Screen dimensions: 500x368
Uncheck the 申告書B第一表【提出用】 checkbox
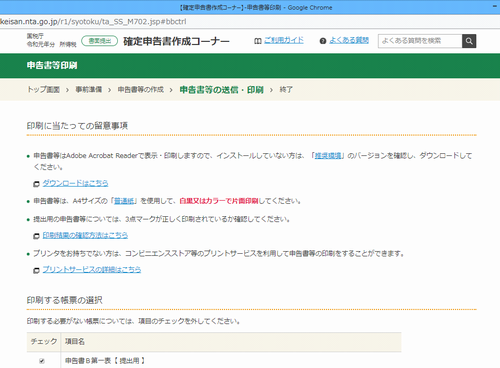42,361
